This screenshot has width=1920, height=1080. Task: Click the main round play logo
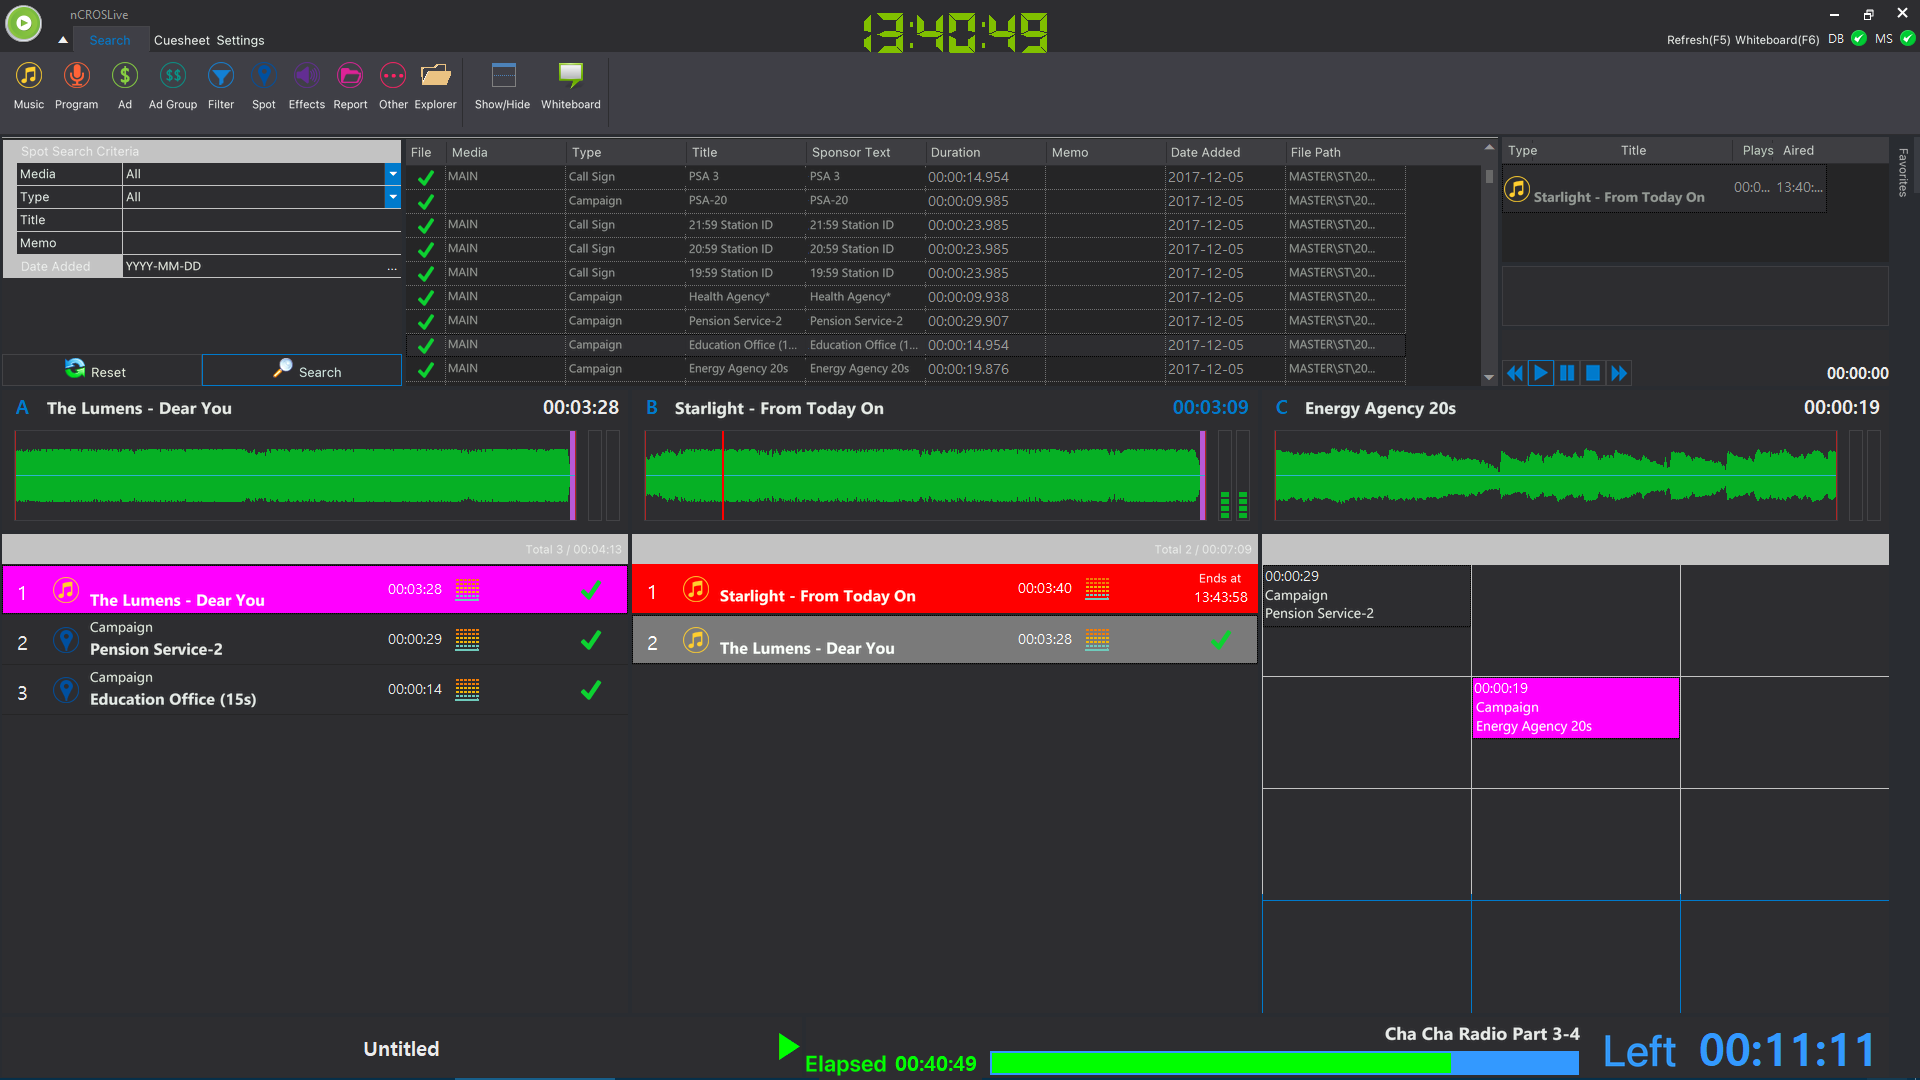pos(23,22)
